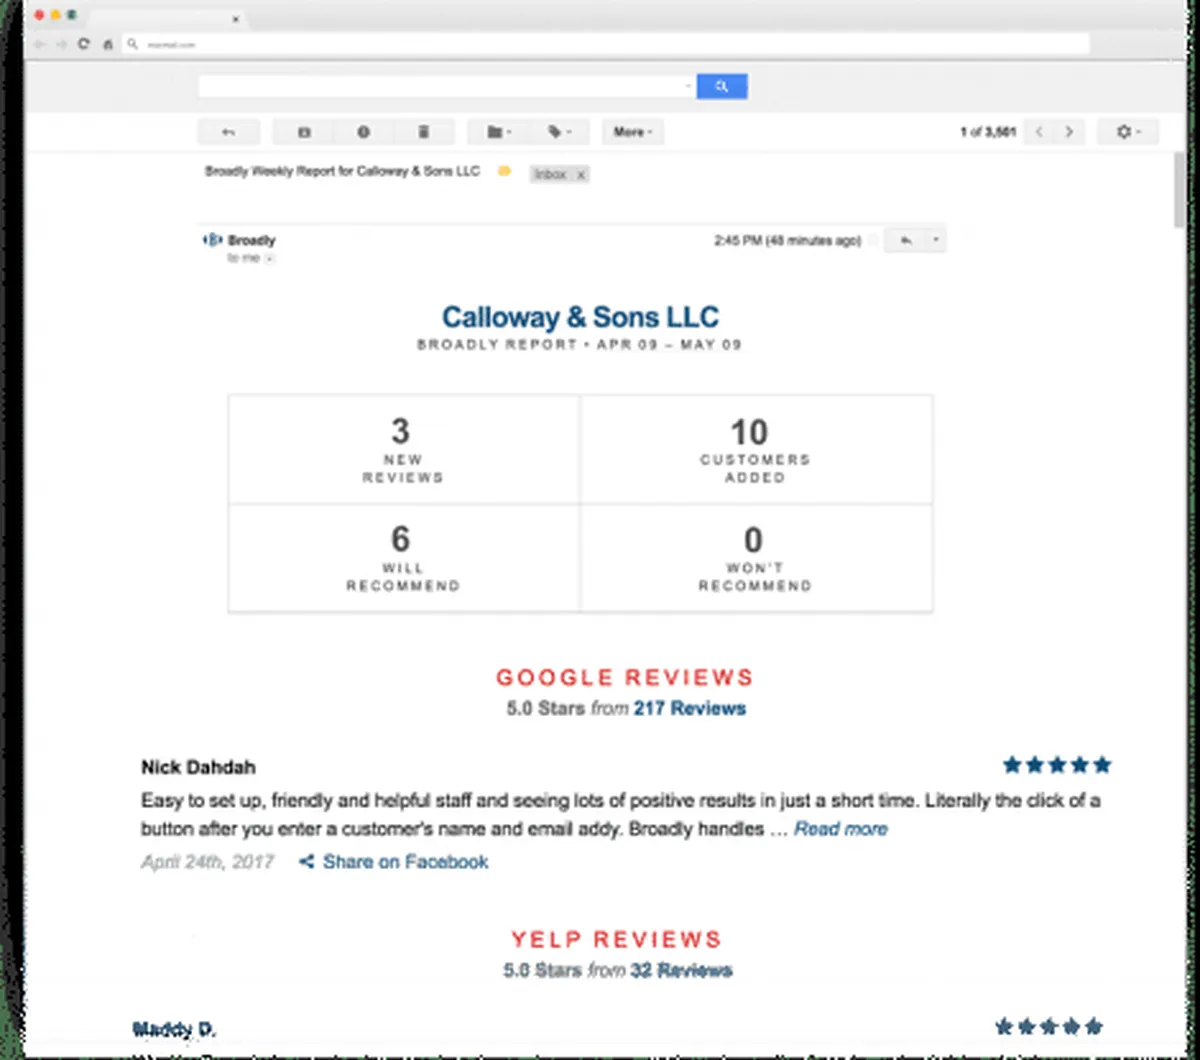This screenshot has height=1060, width=1200.
Task: Click the share icon beside Share on Facebook
Action: click(307, 862)
